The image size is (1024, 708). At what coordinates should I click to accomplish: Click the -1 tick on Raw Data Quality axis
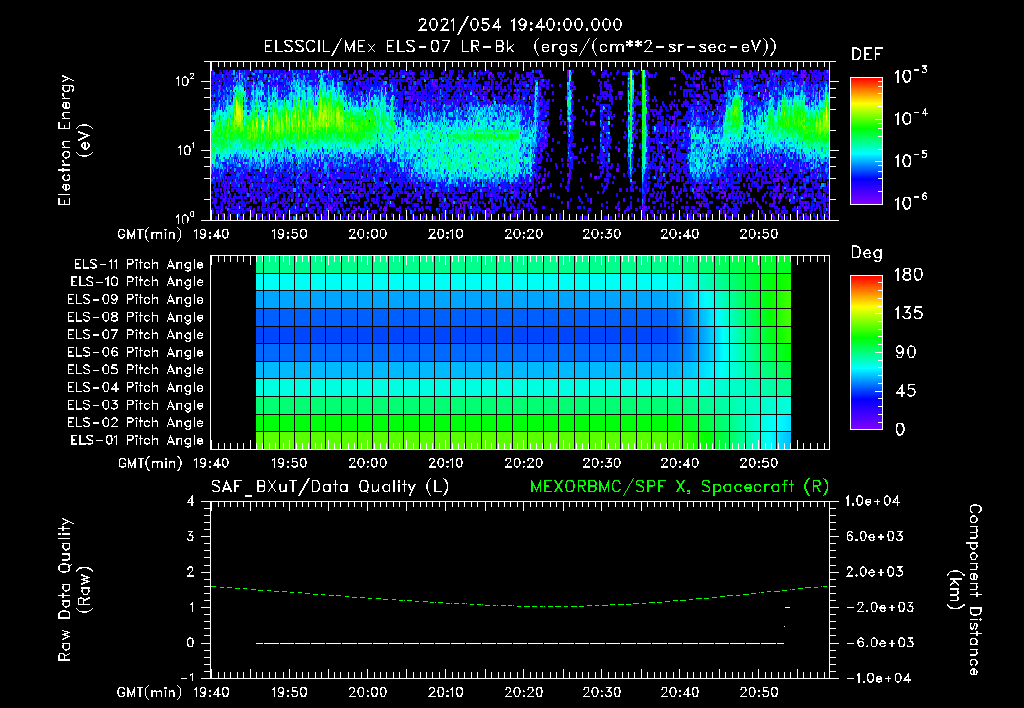tap(187, 677)
